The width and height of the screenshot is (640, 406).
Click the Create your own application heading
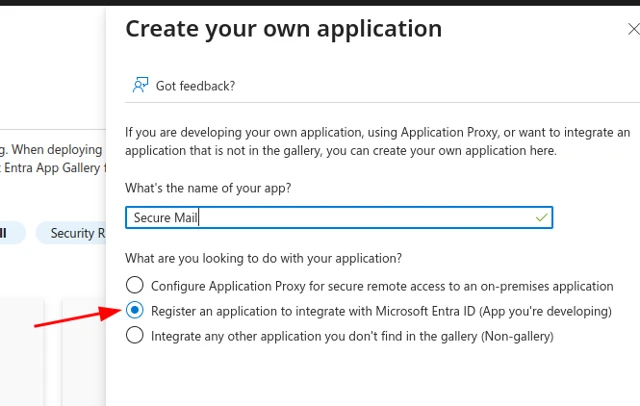click(x=283, y=29)
